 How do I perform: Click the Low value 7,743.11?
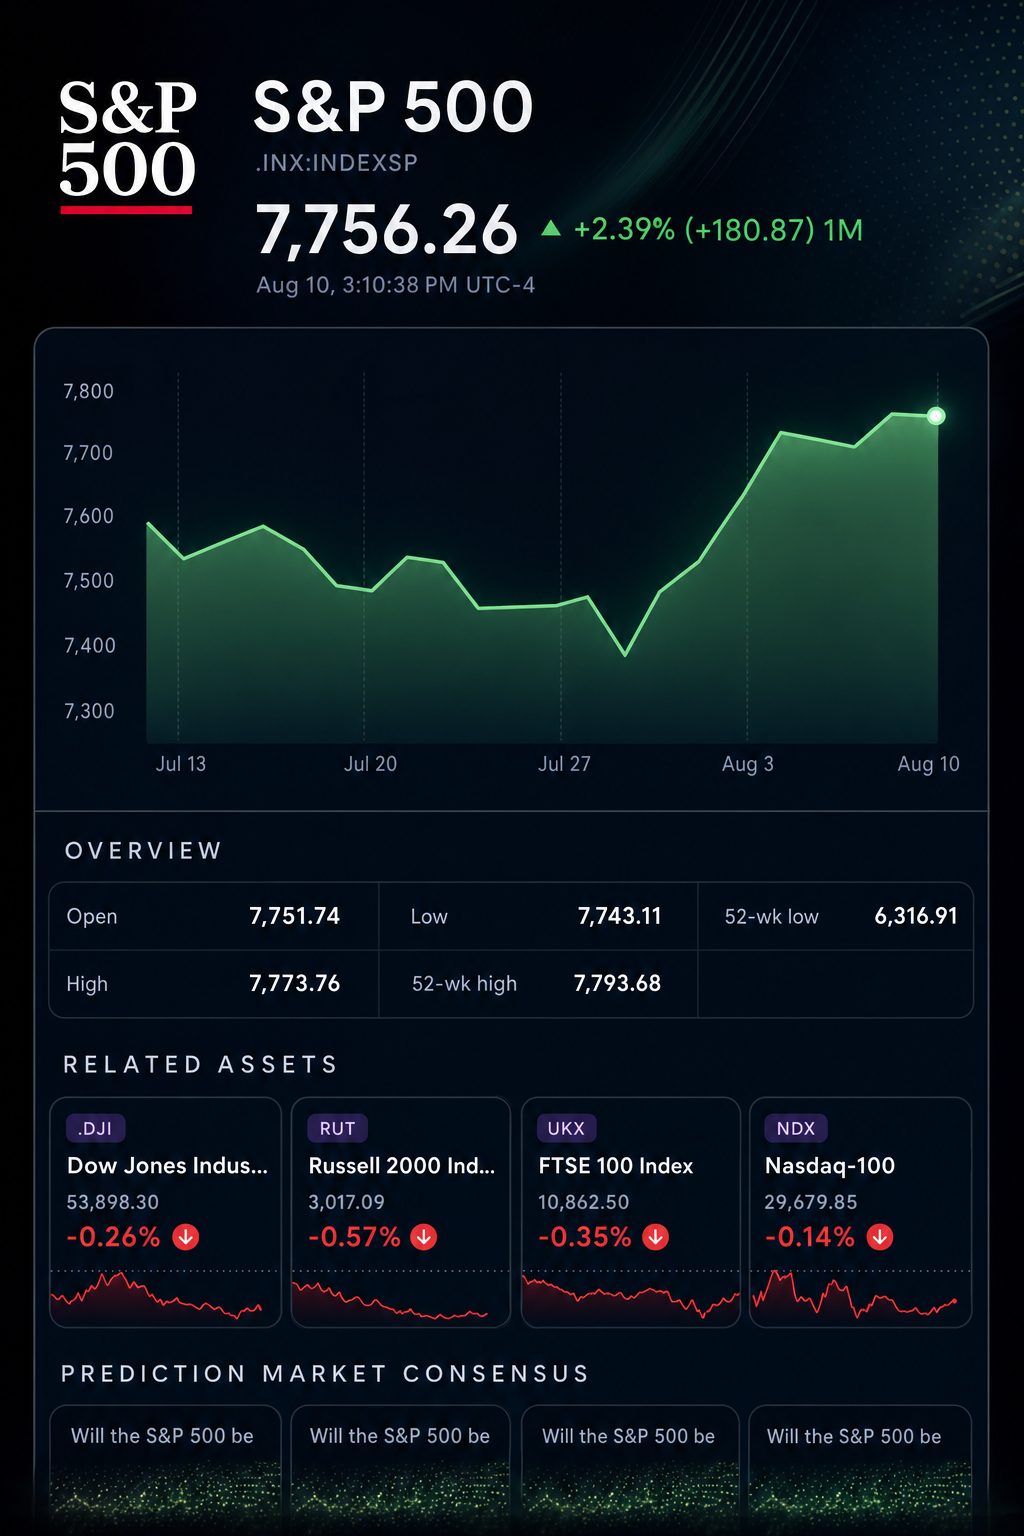tap(619, 916)
